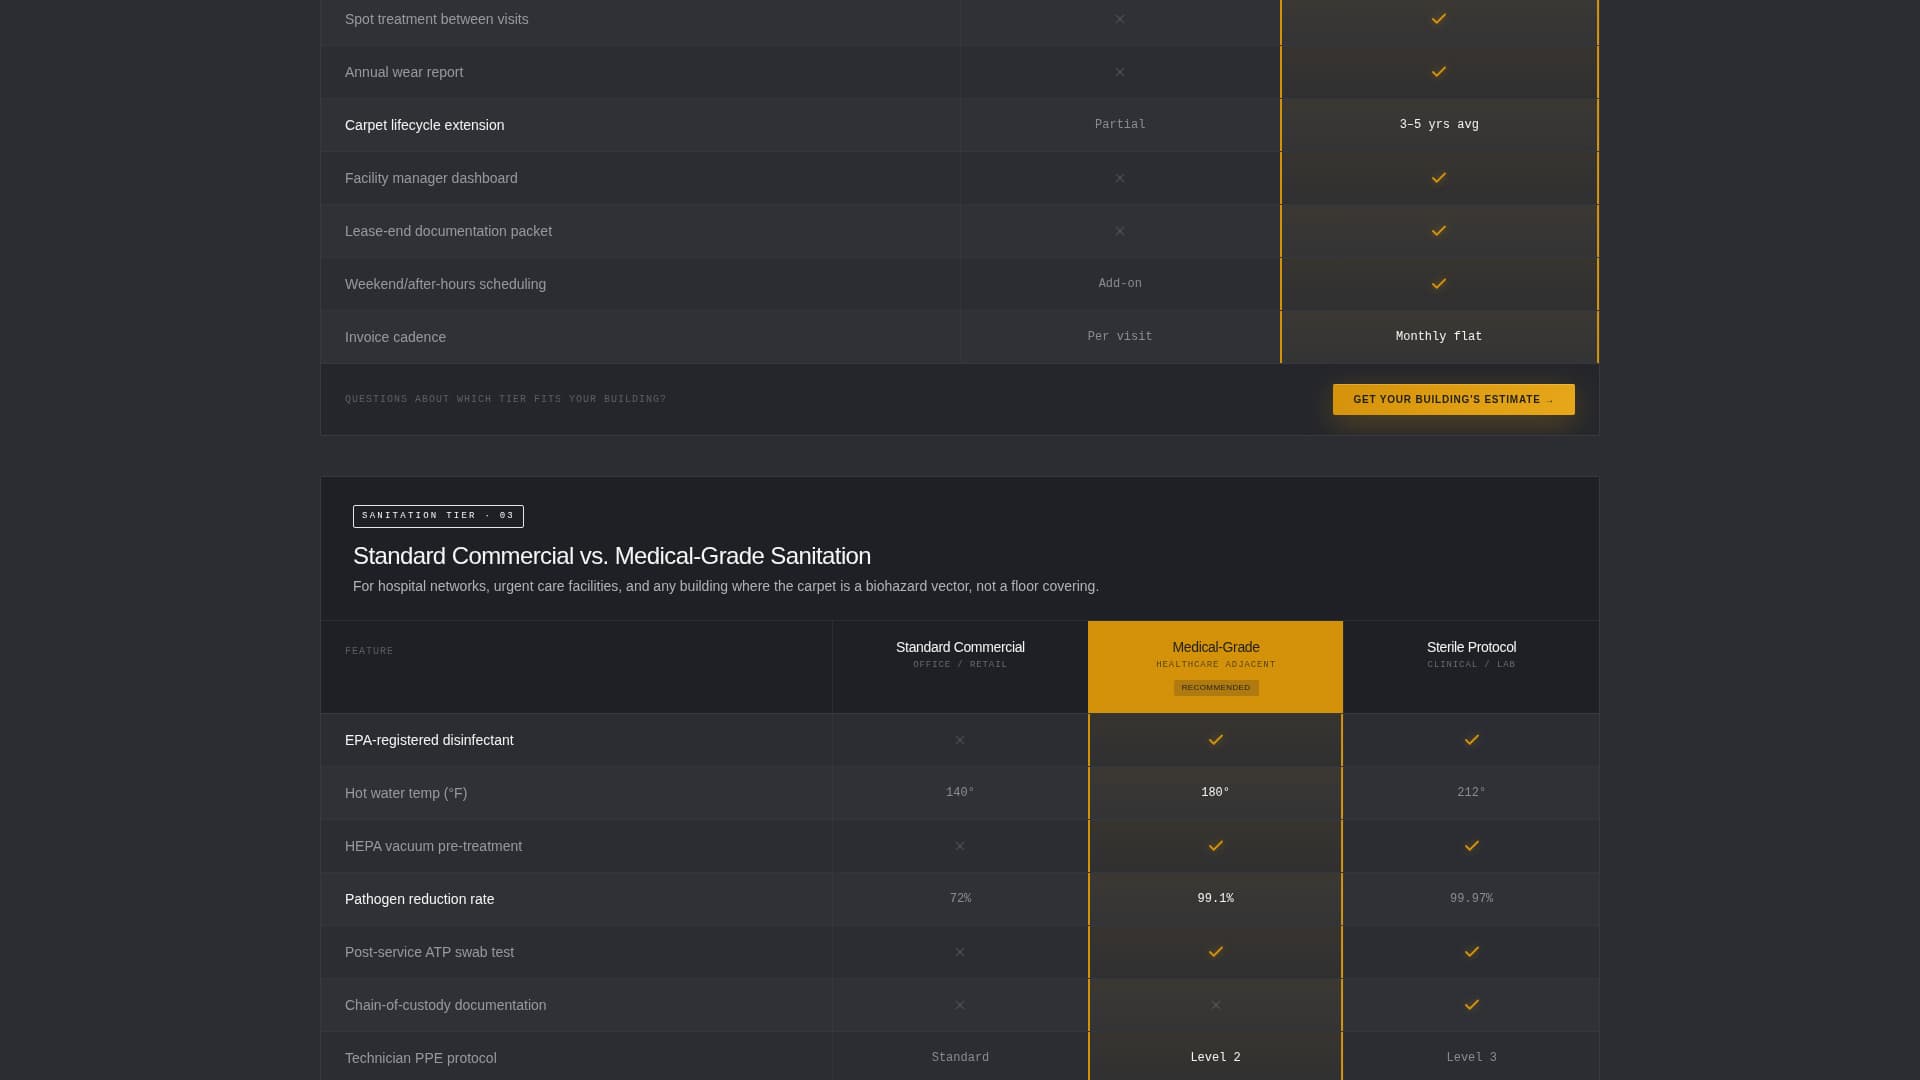
Task: Click Sterile Protocol checkmark for HEPA vacuum pre-treatment
Action: click(1472, 846)
